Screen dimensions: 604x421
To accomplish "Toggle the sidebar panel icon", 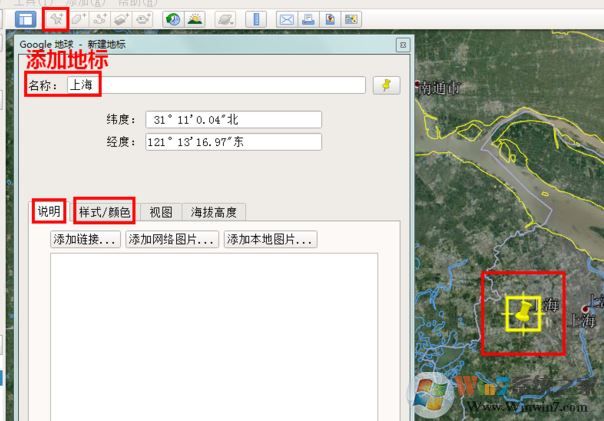I will coord(25,19).
